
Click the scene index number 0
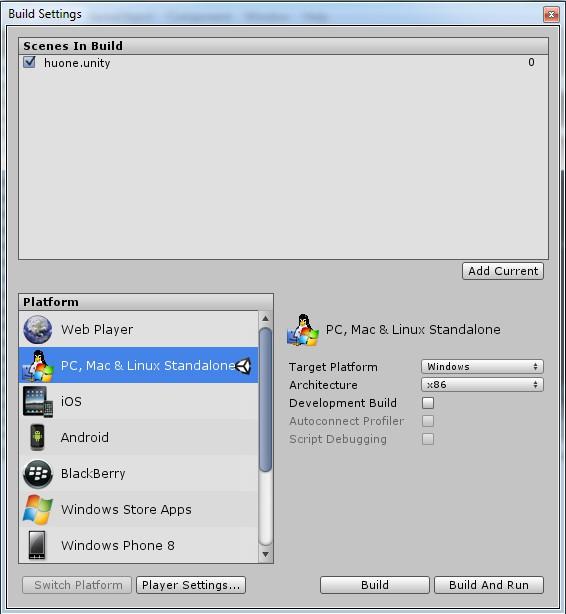pos(531,62)
